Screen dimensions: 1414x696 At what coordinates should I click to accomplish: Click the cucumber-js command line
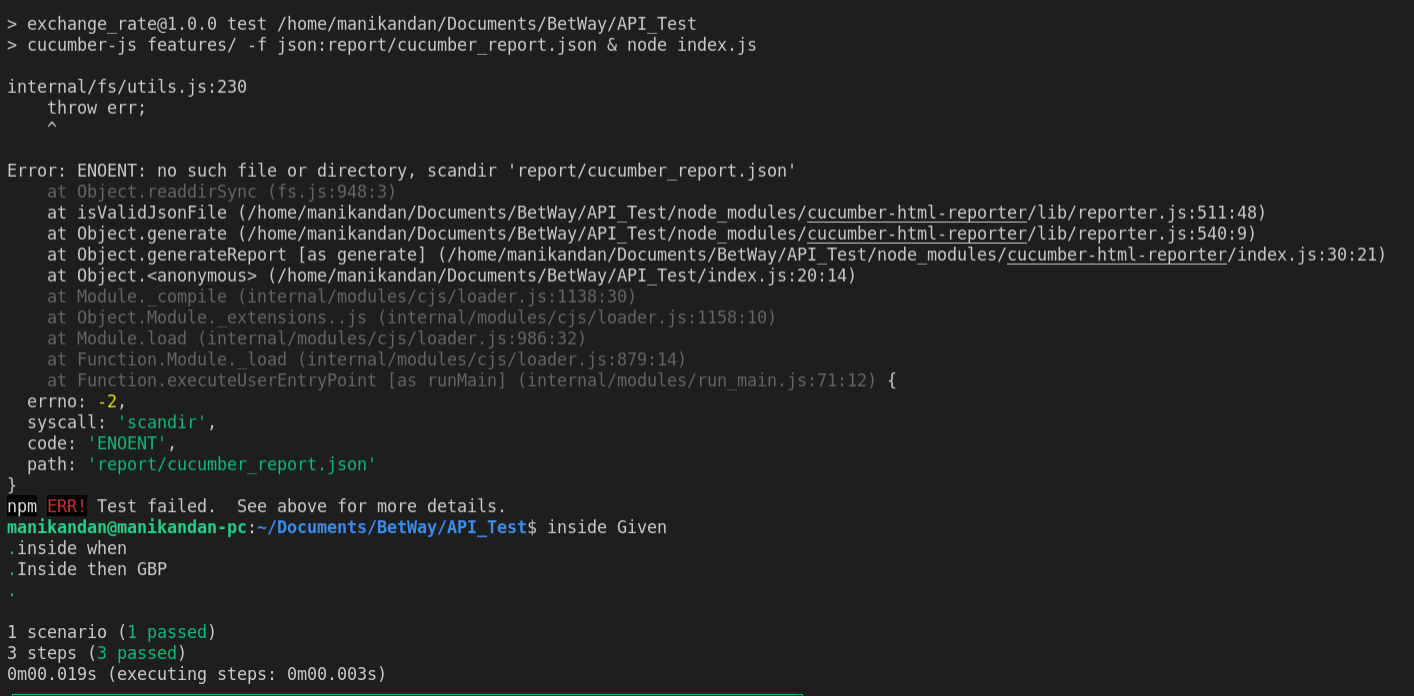380,44
